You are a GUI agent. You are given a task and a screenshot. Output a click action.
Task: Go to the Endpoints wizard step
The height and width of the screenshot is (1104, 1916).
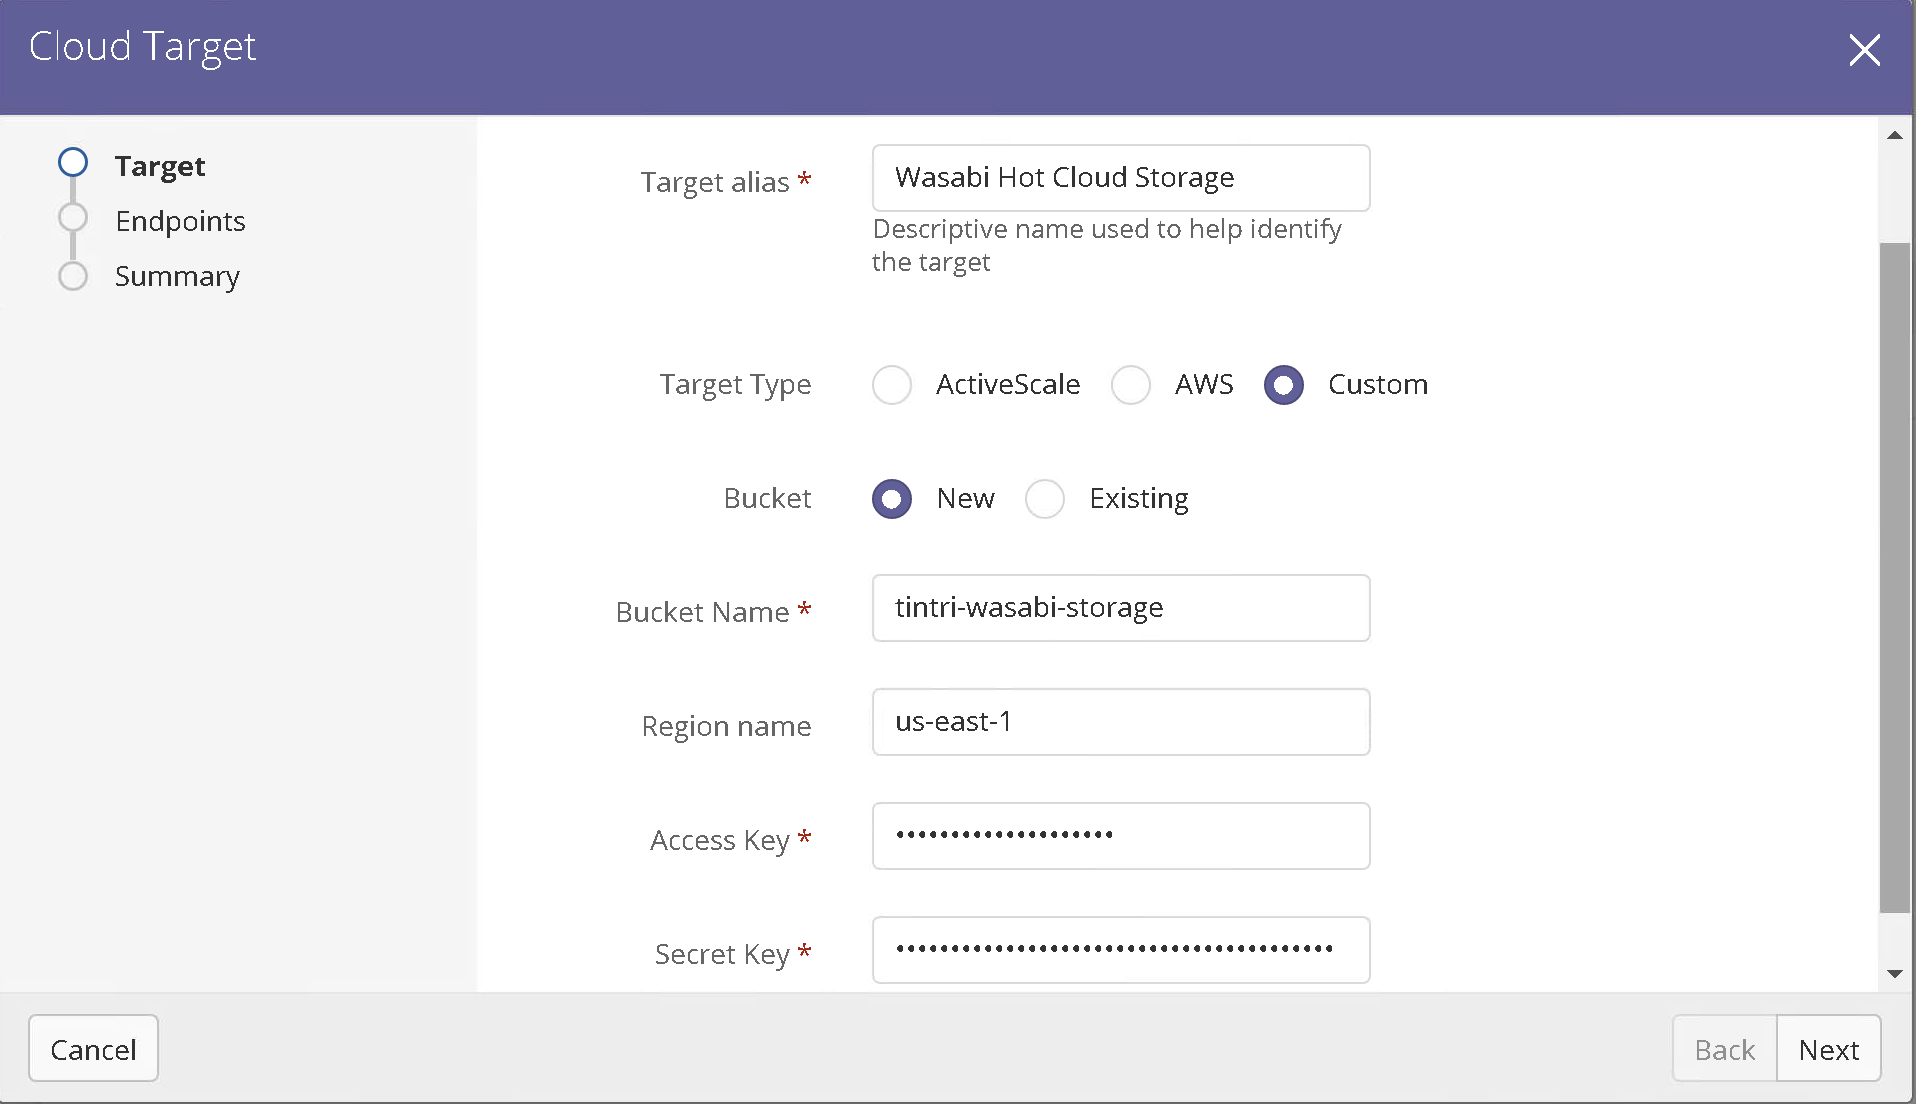click(180, 221)
